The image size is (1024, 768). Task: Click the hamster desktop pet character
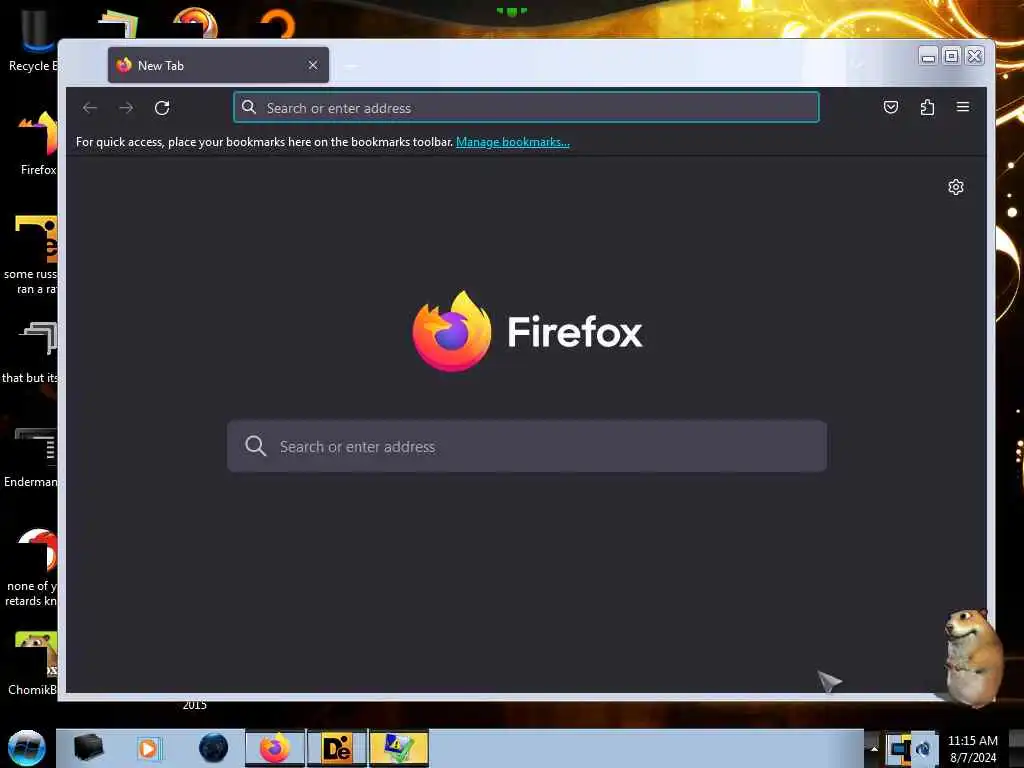point(971,657)
